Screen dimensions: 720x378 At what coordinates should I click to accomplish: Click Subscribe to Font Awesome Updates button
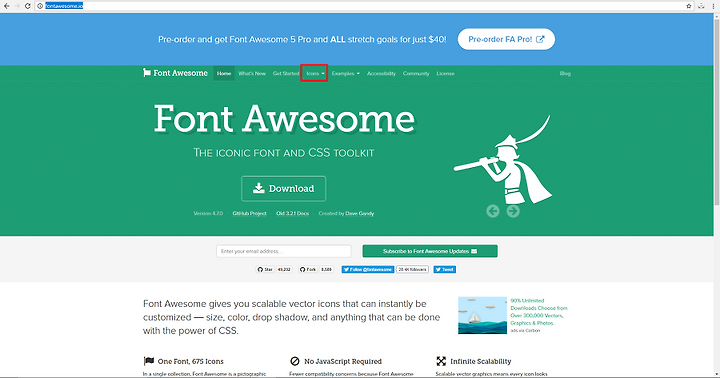tap(430, 251)
